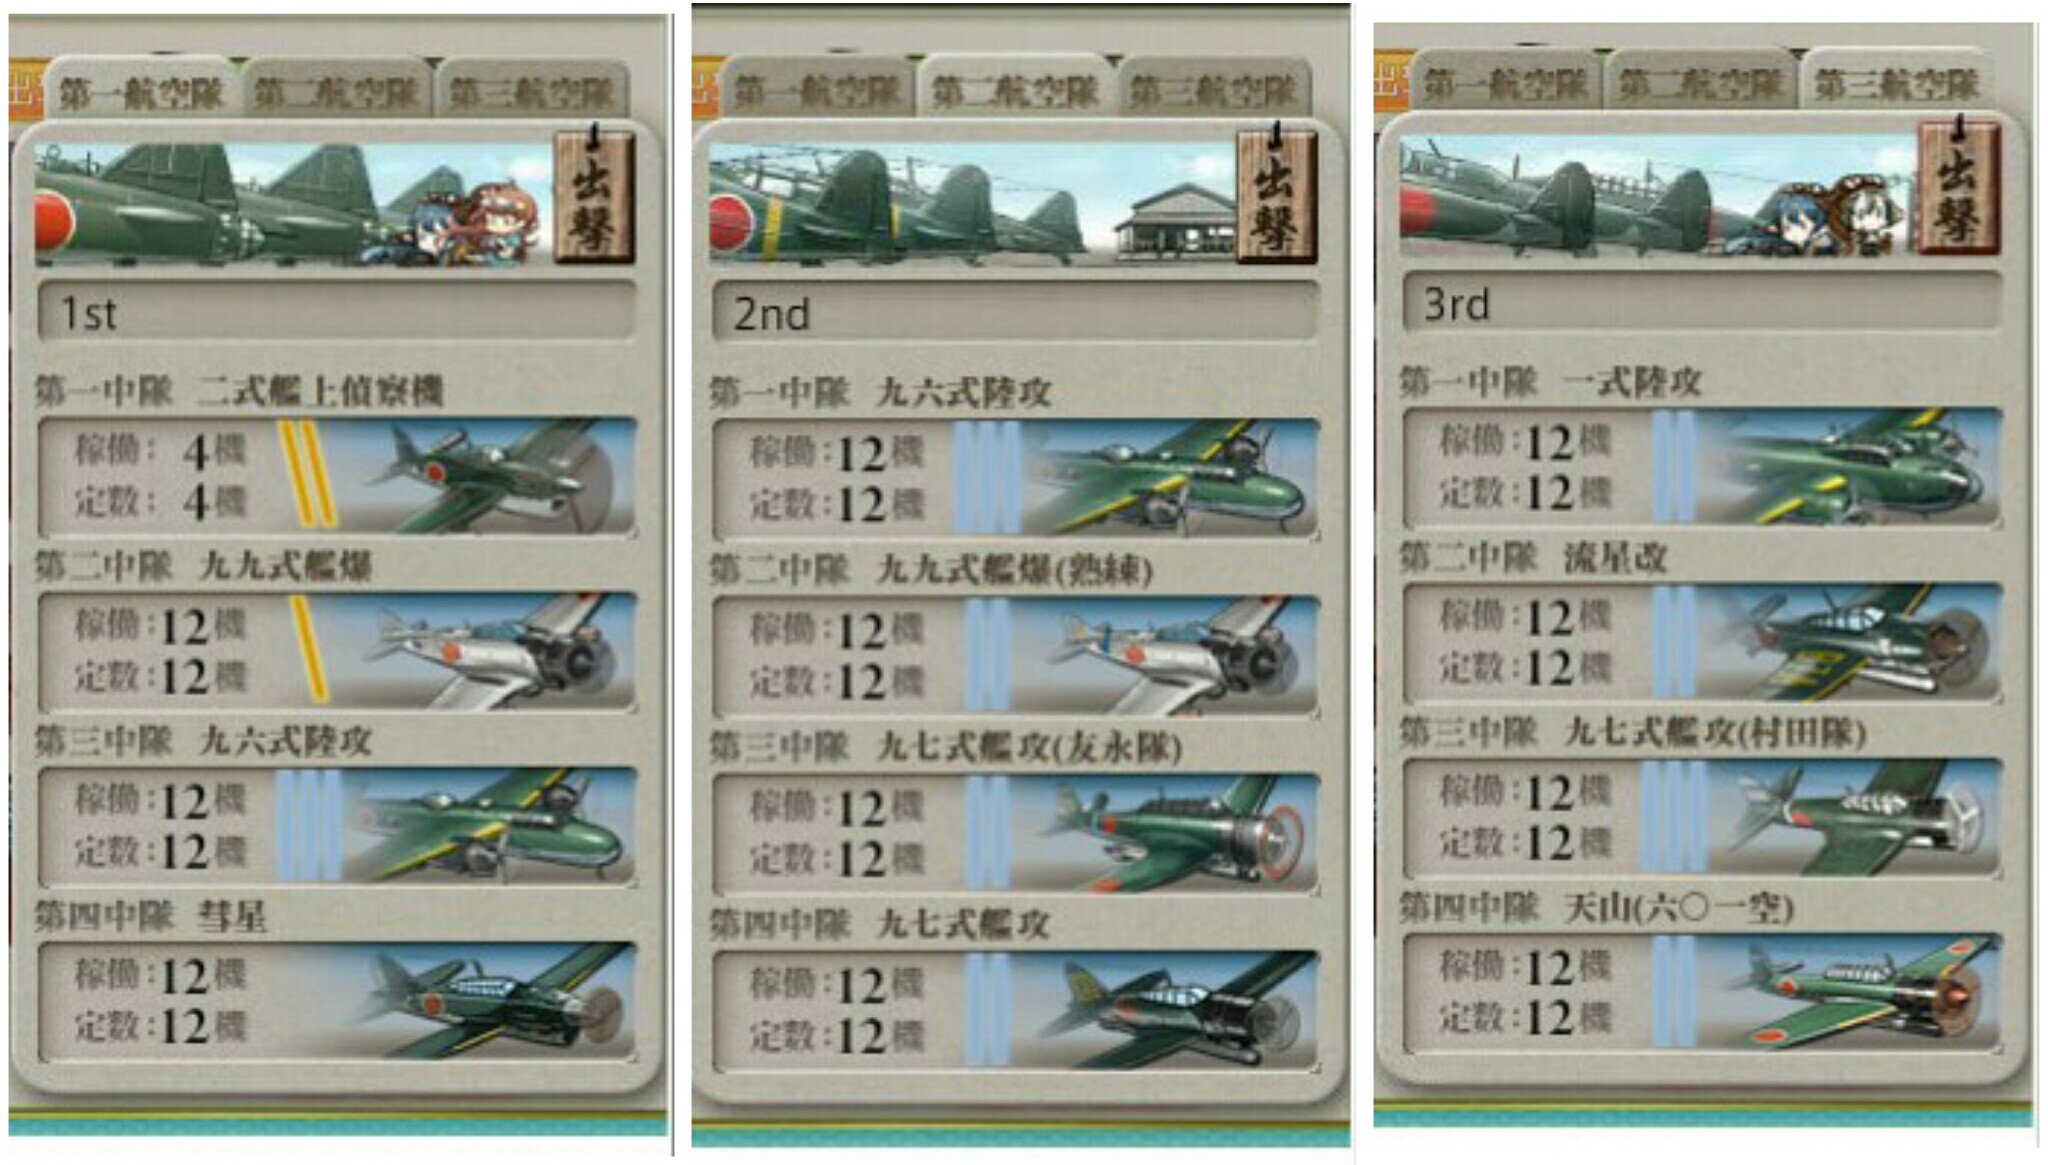This screenshot has width=2048, height=1165.
Task: Select the 第二航空隊 tab in the middle panel
Action: point(1013,90)
